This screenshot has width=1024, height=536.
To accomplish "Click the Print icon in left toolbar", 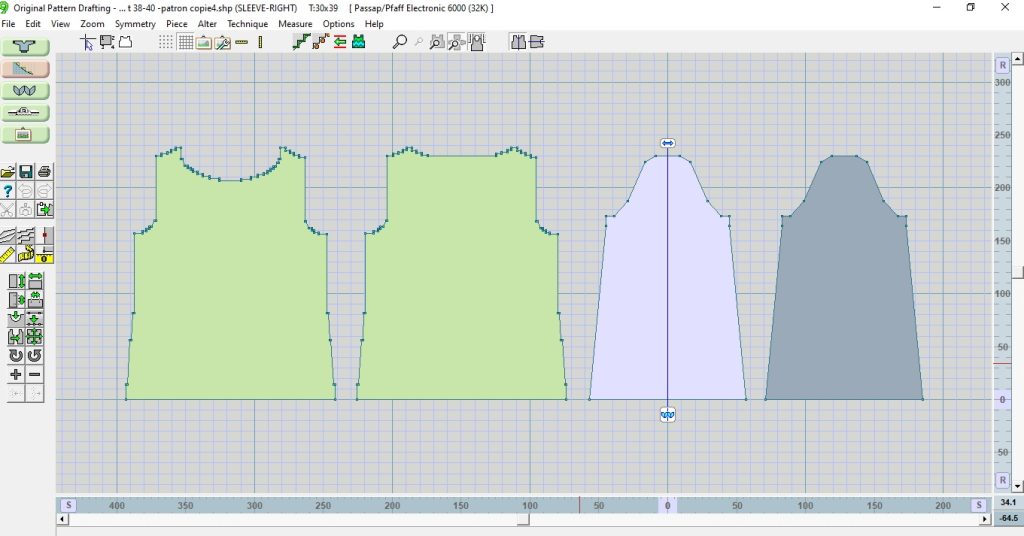I will pyautogui.click(x=44, y=171).
